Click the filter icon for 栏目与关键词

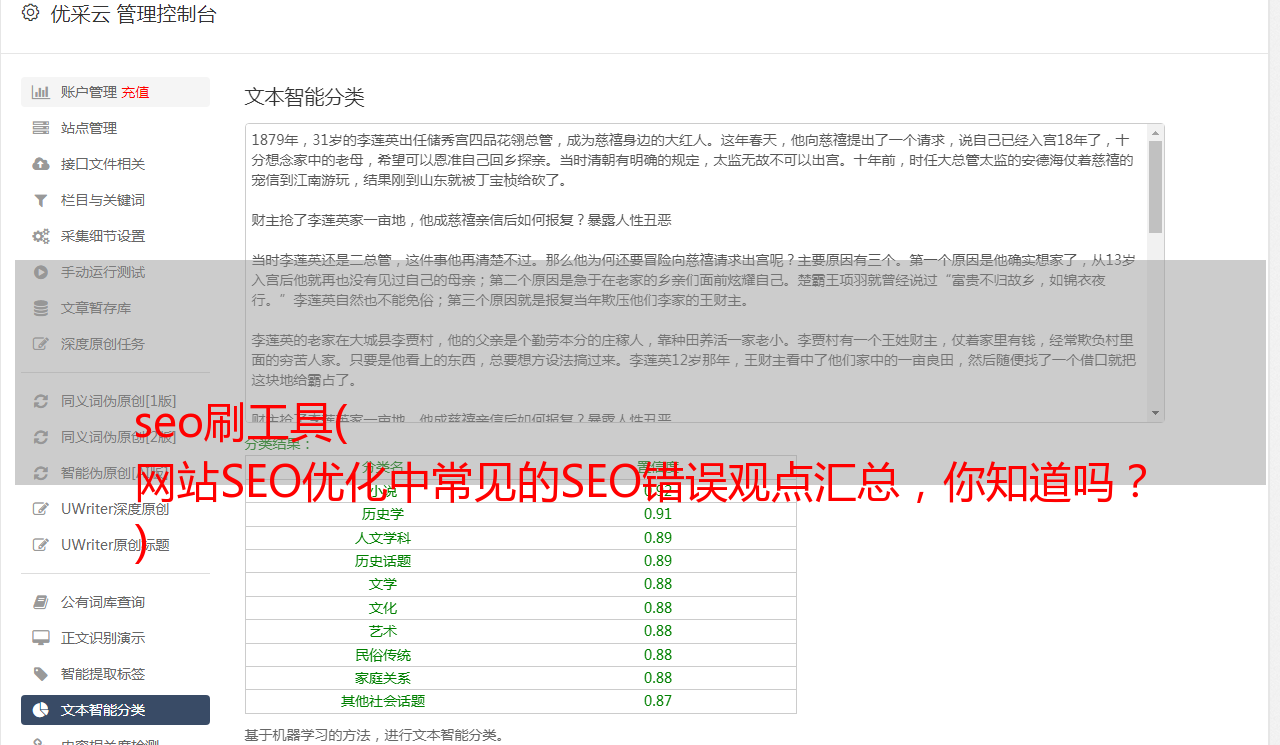coord(41,200)
